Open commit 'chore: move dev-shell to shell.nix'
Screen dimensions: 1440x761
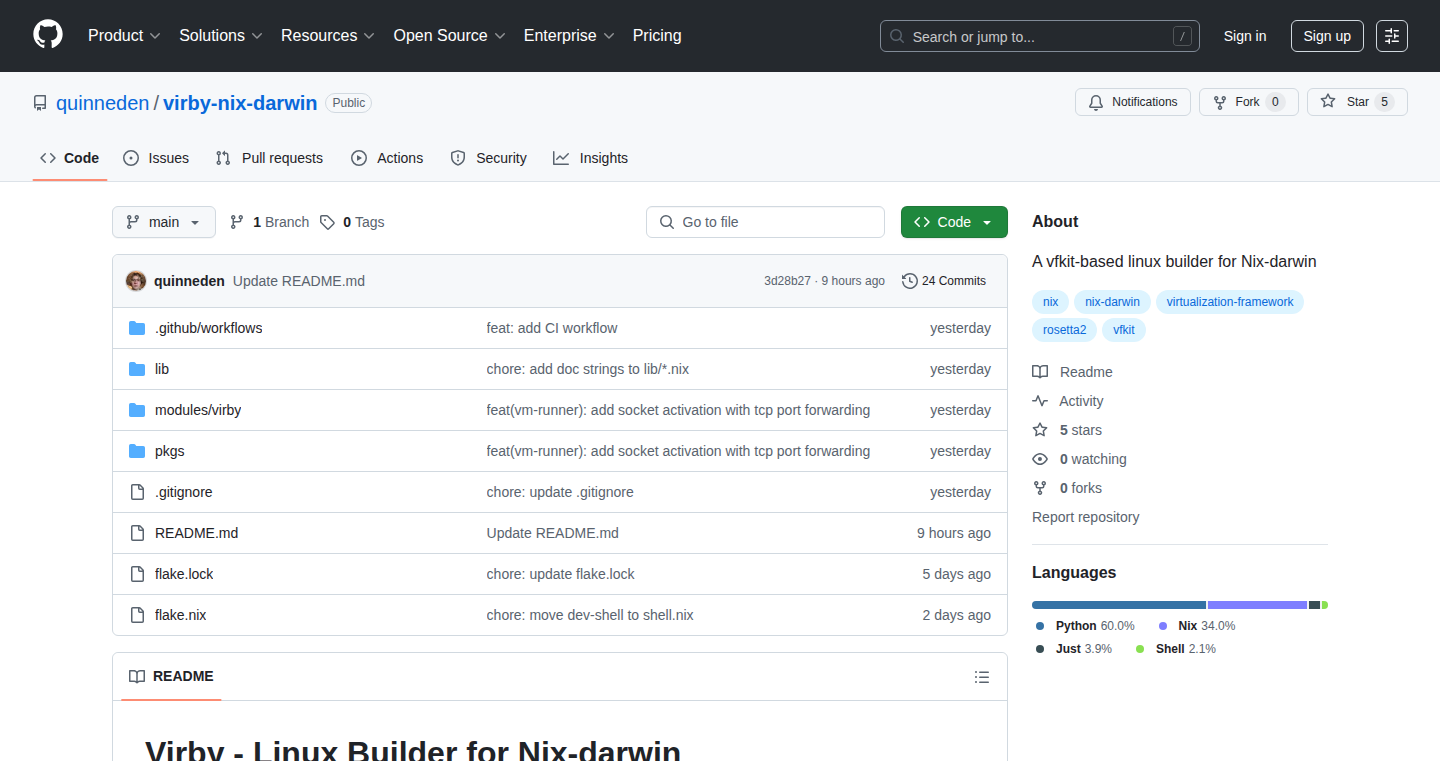pyautogui.click(x=590, y=615)
